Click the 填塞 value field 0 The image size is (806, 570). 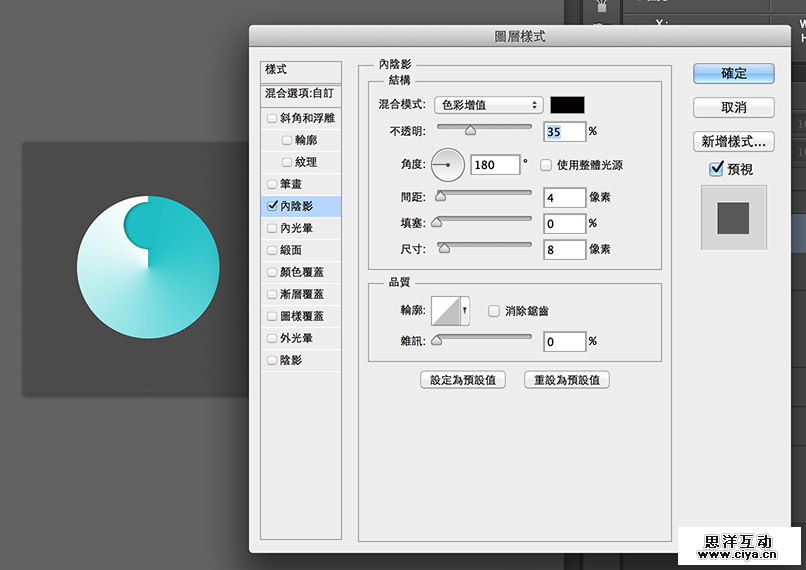click(564, 224)
